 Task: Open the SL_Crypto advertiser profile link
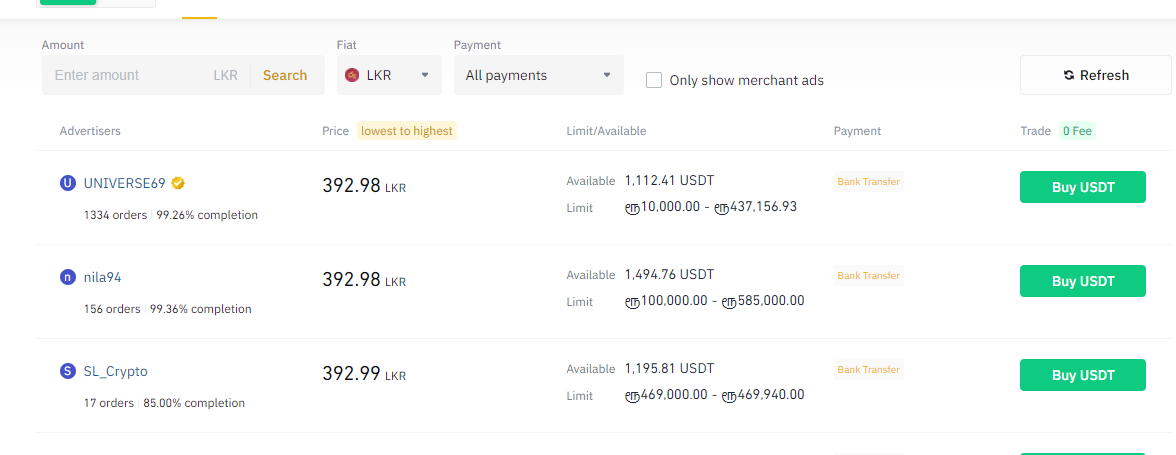click(116, 371)
